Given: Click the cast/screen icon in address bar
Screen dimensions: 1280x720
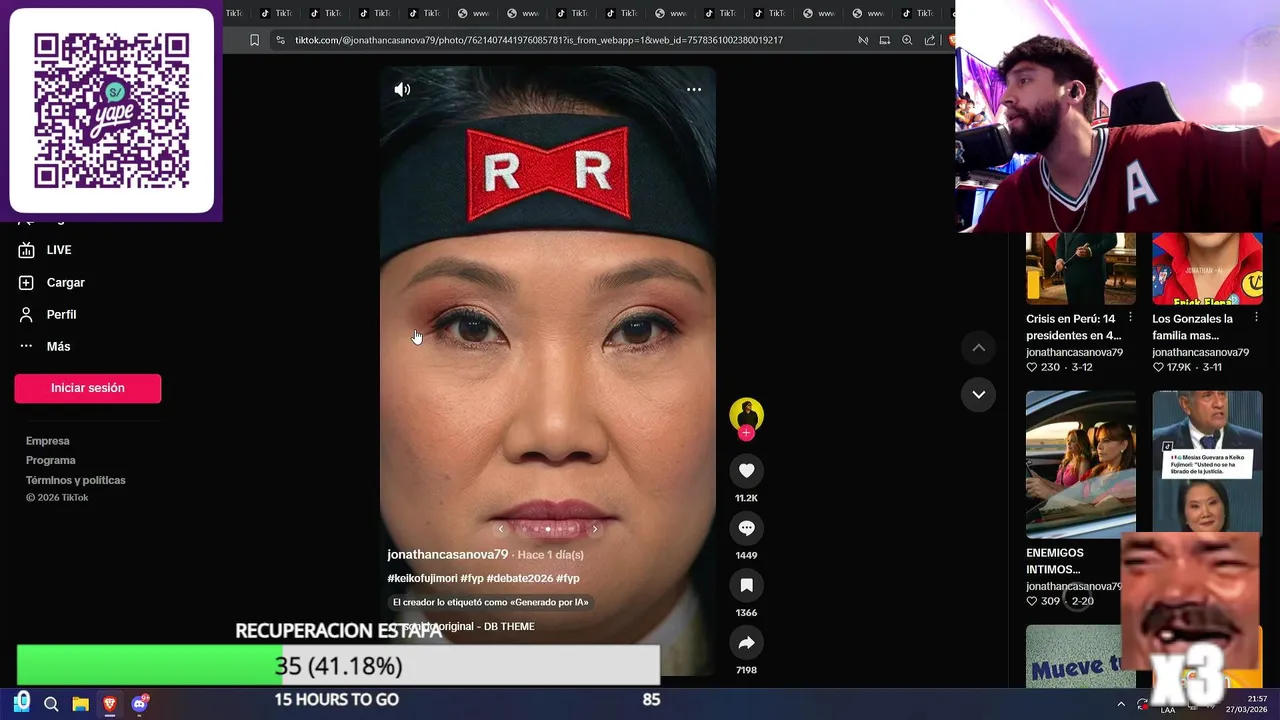Looking at the screenshot, I should coord(884,40).
